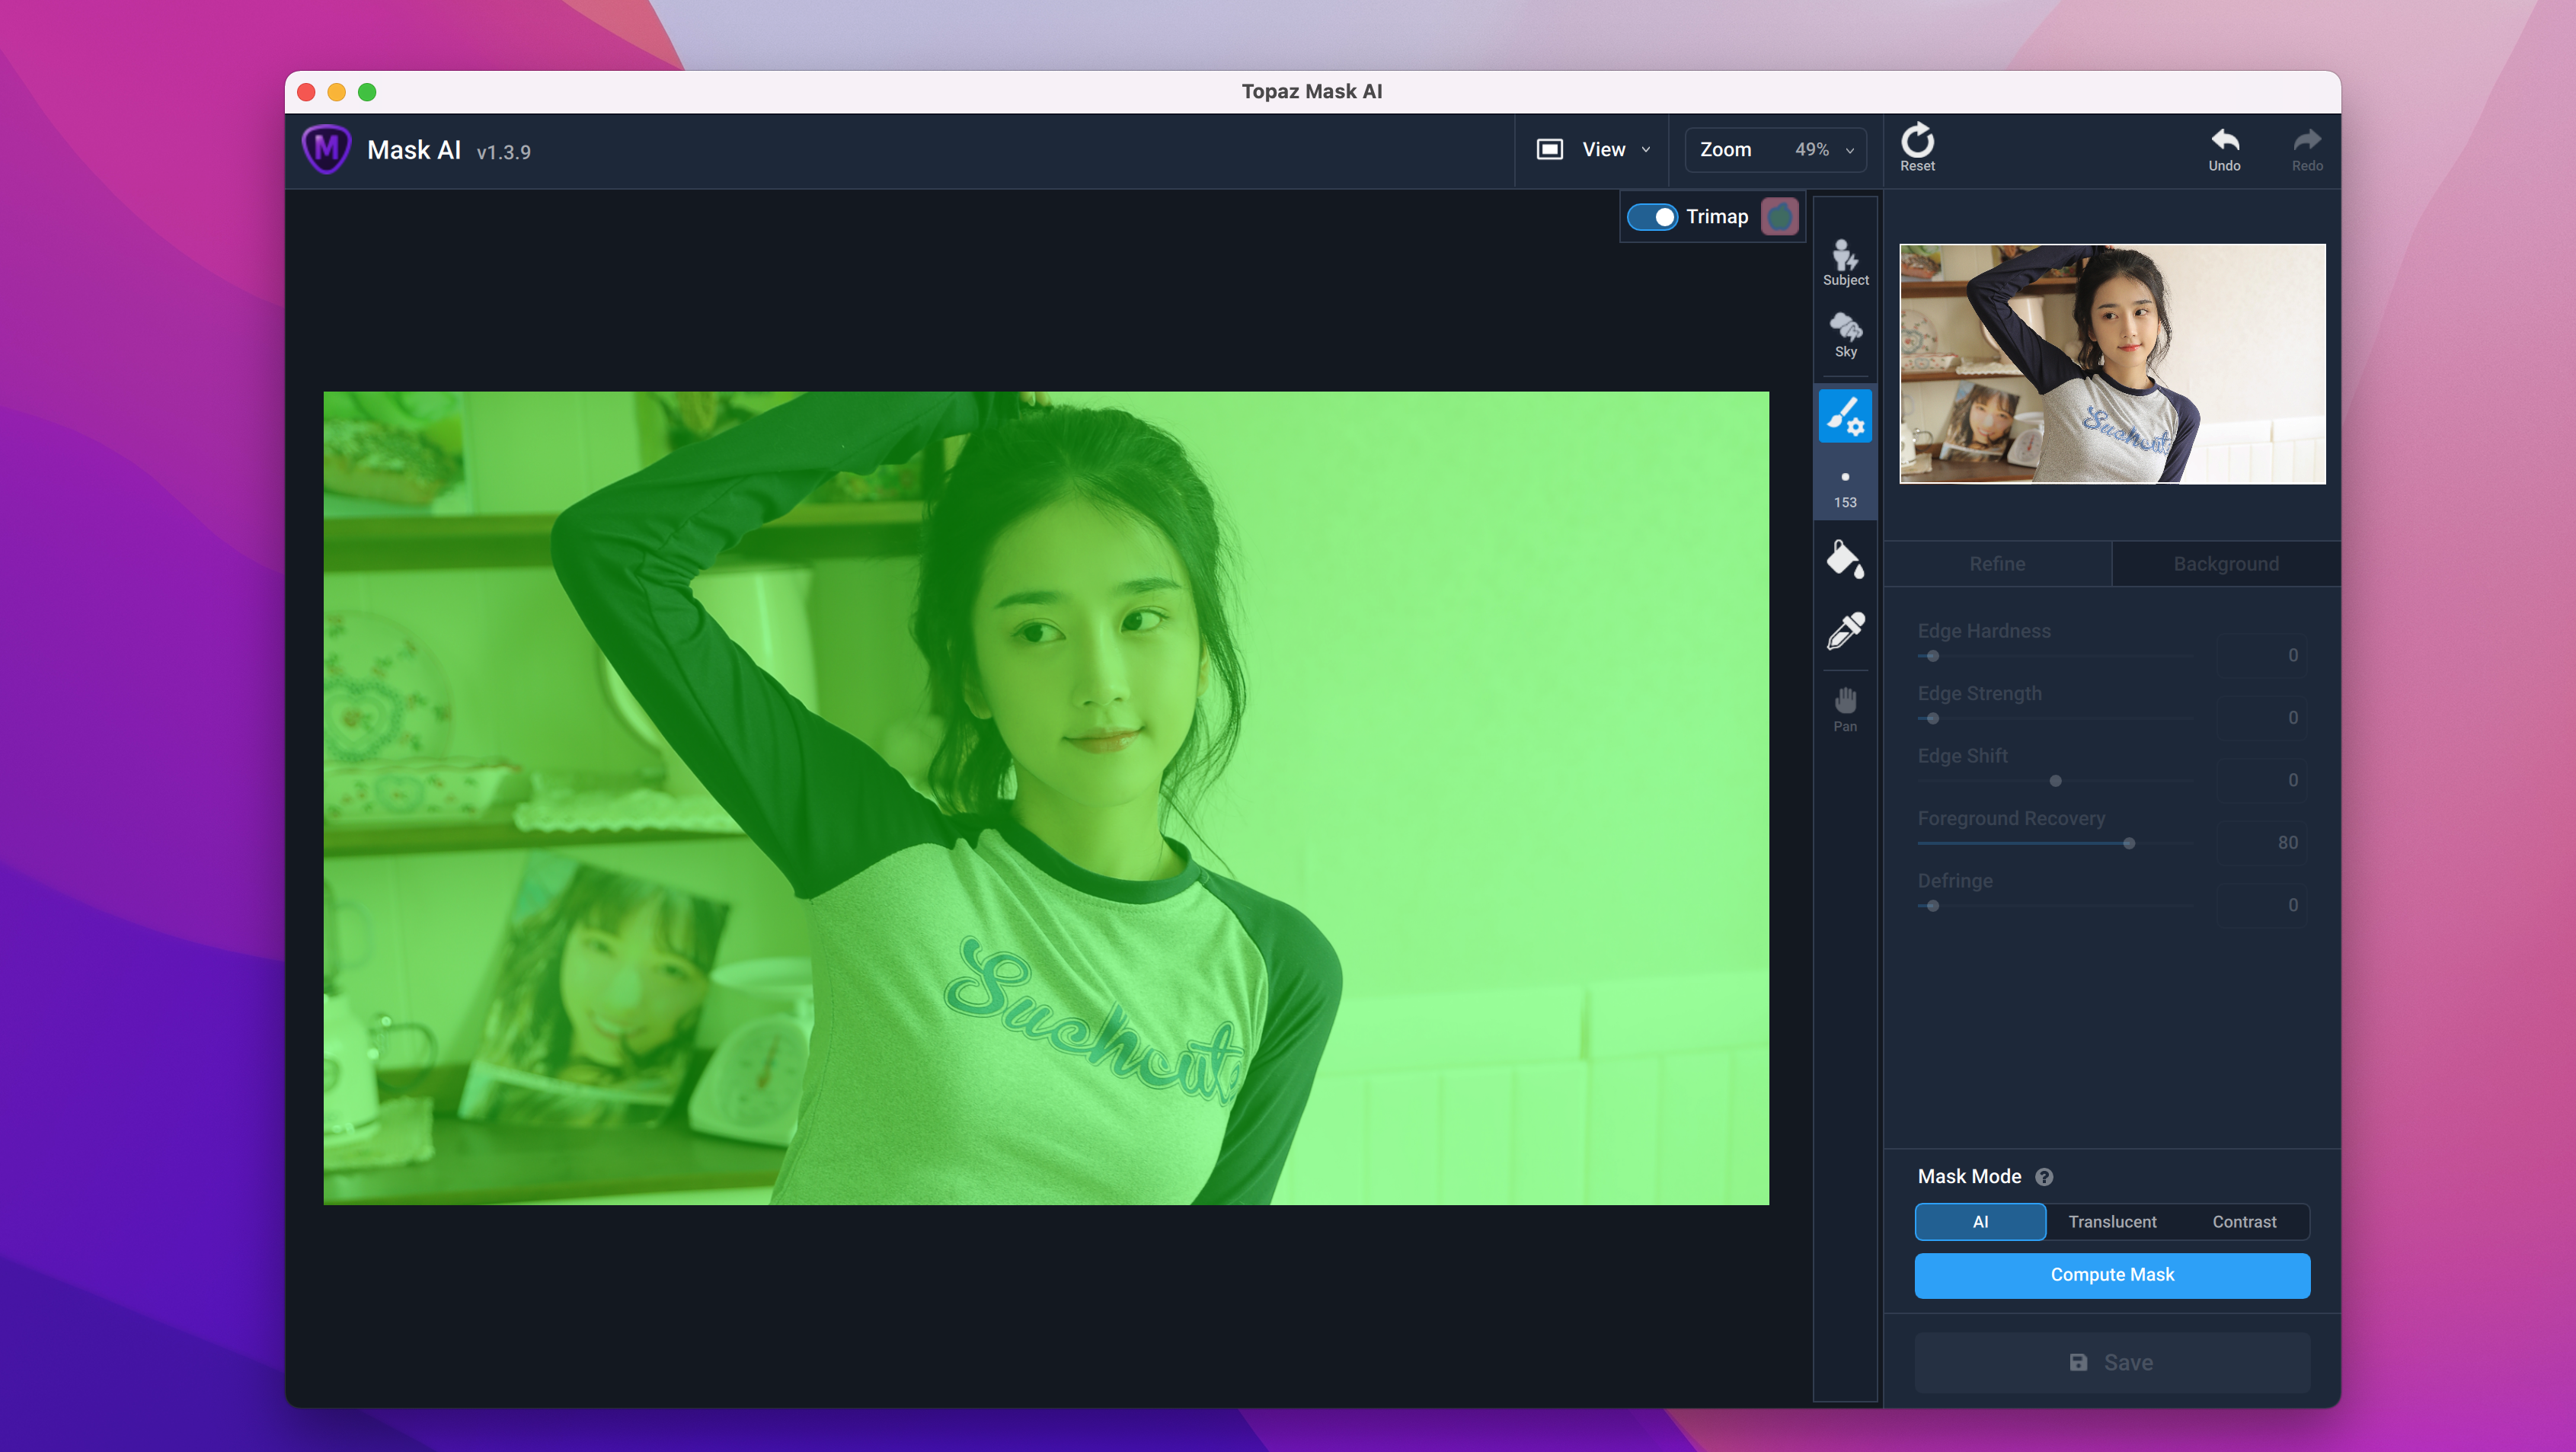
Task: Switch mask mode to Translucent
Action: click(x=2112, y=1221)
